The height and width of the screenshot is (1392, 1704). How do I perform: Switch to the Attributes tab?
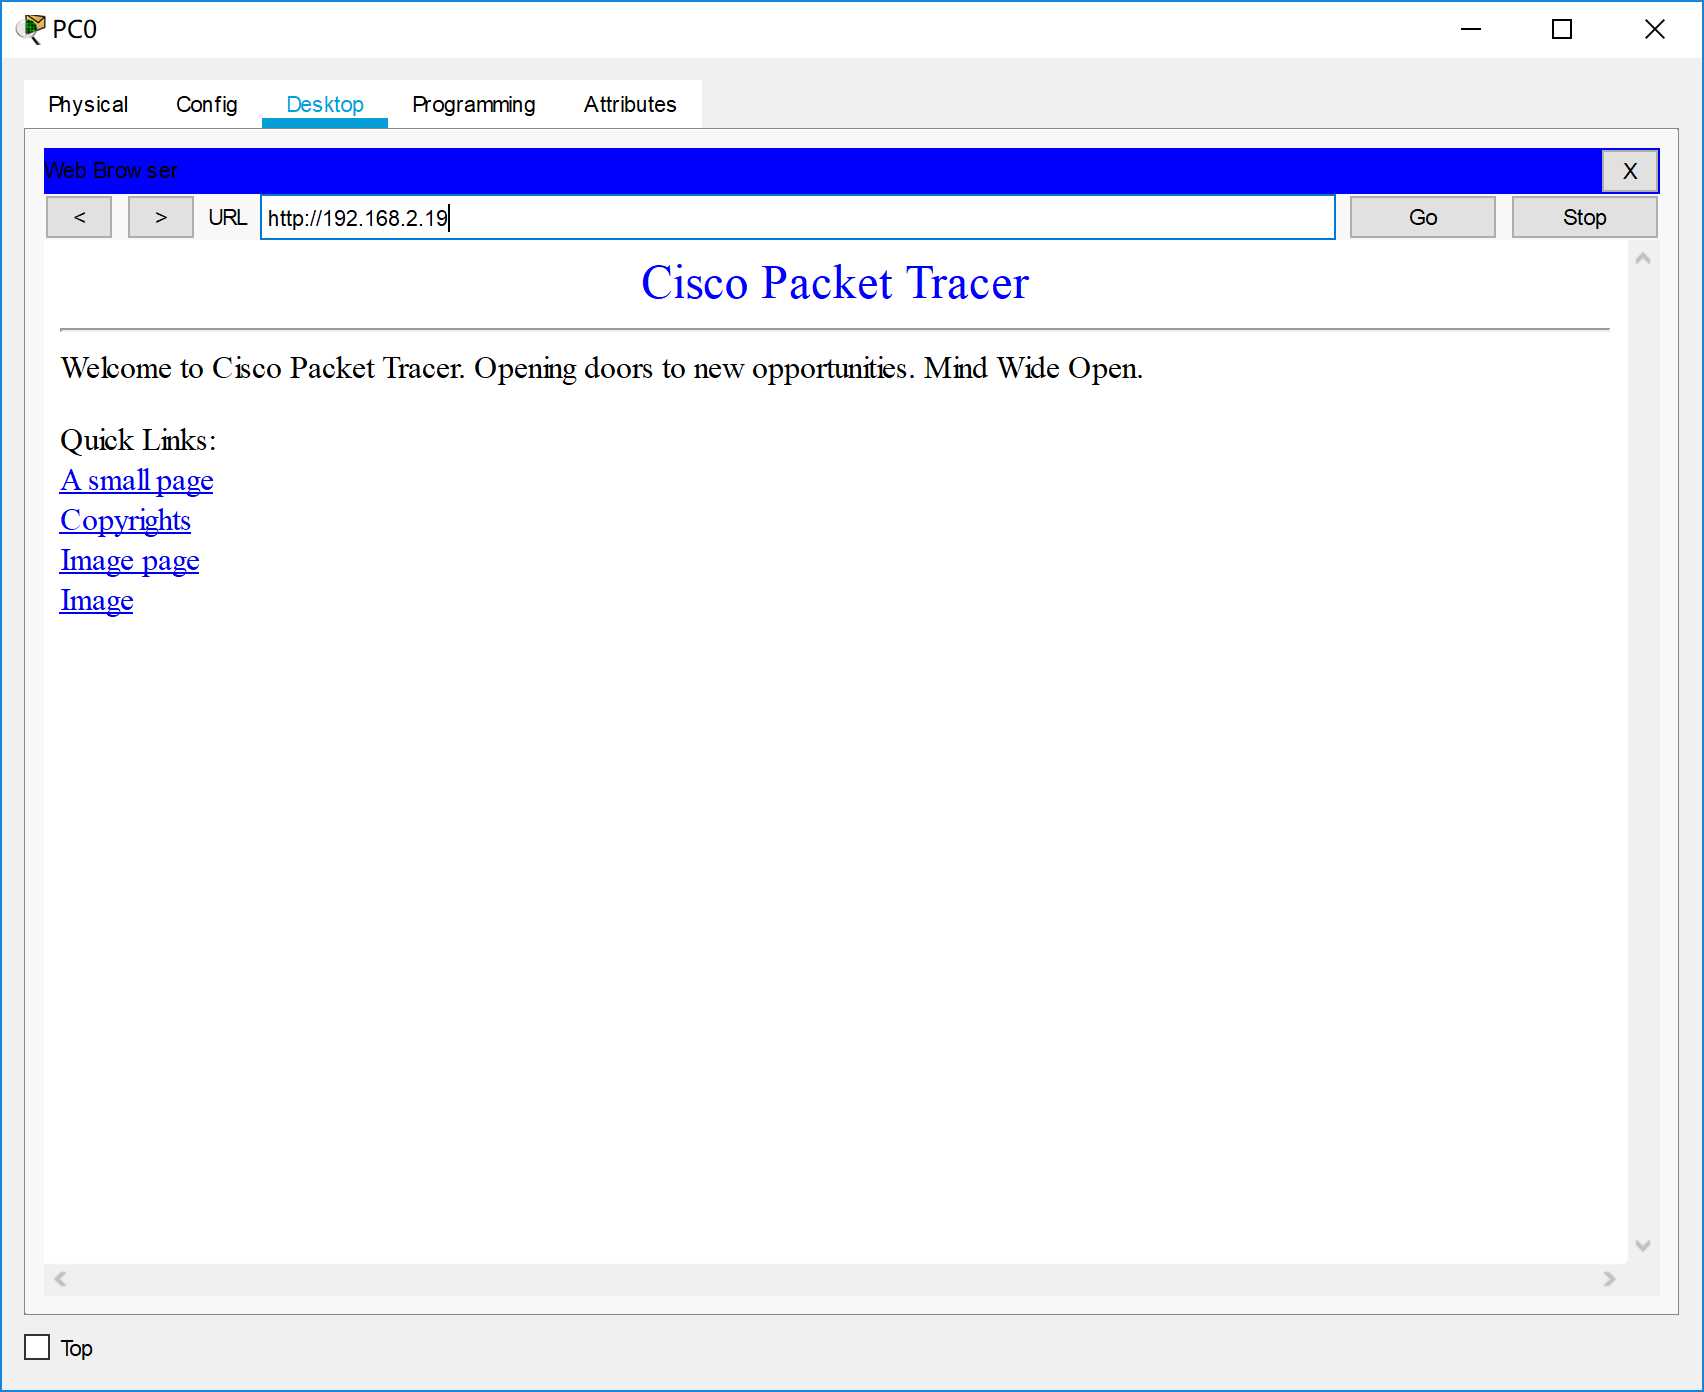click(x=630, y=104)
